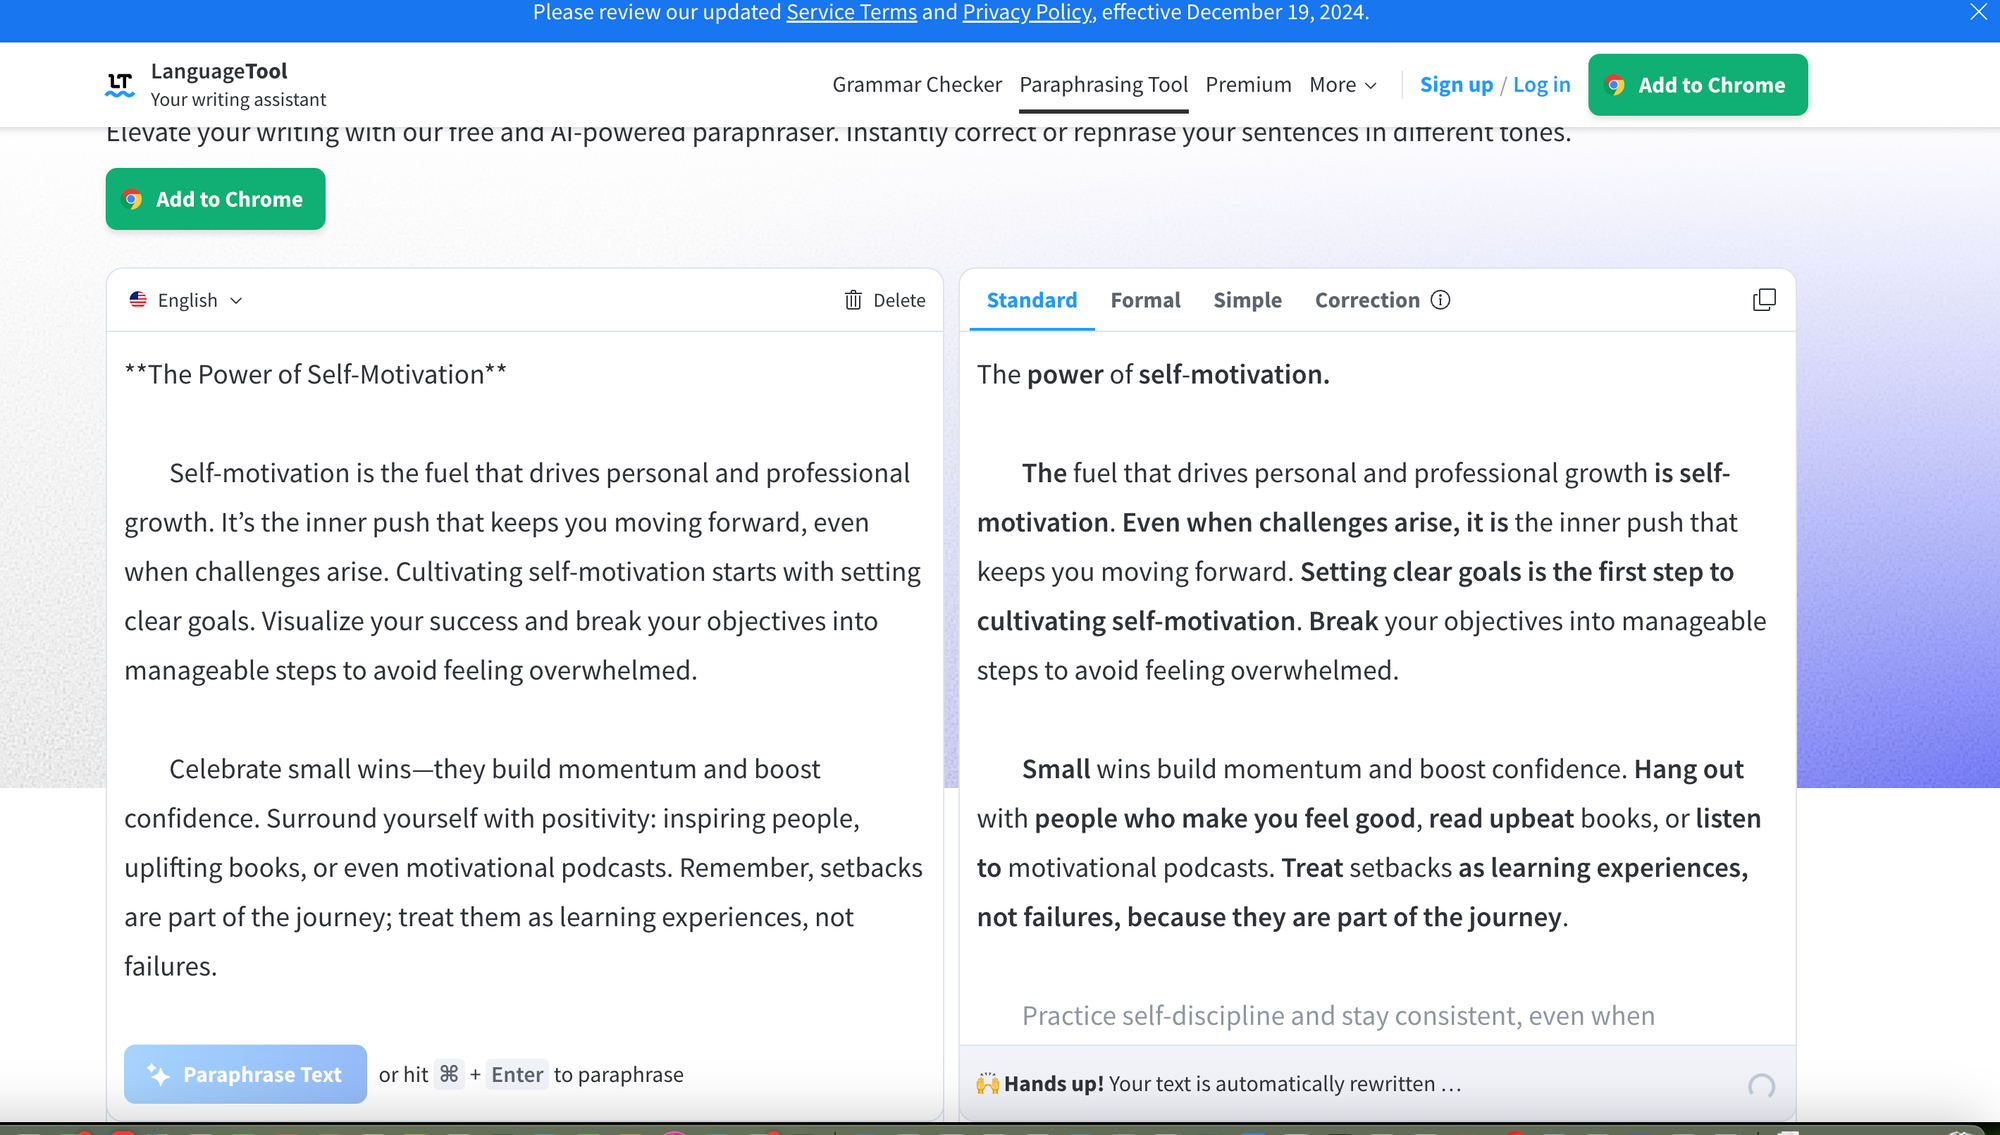Click the copy paraphrased text icon
The width and height of the screenshot is (2000, 1135).
click(x=1764, y=300)
